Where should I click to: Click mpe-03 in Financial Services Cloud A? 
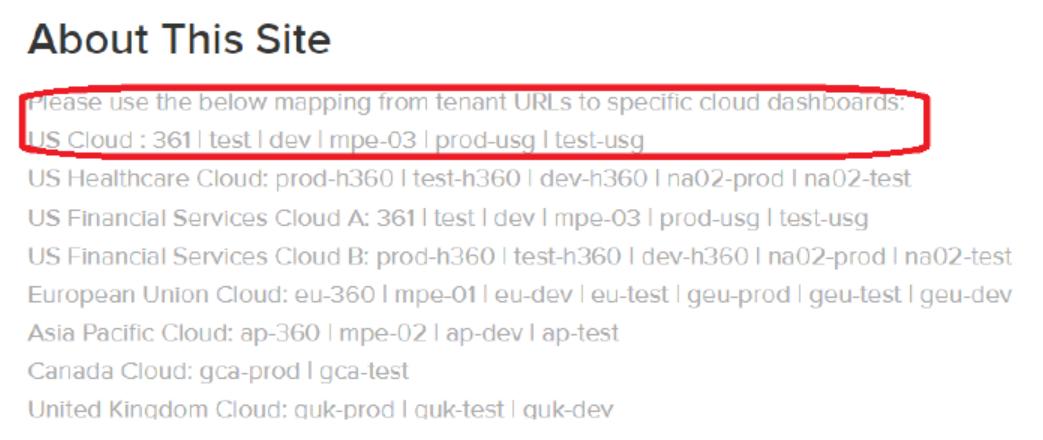(598, 218)
